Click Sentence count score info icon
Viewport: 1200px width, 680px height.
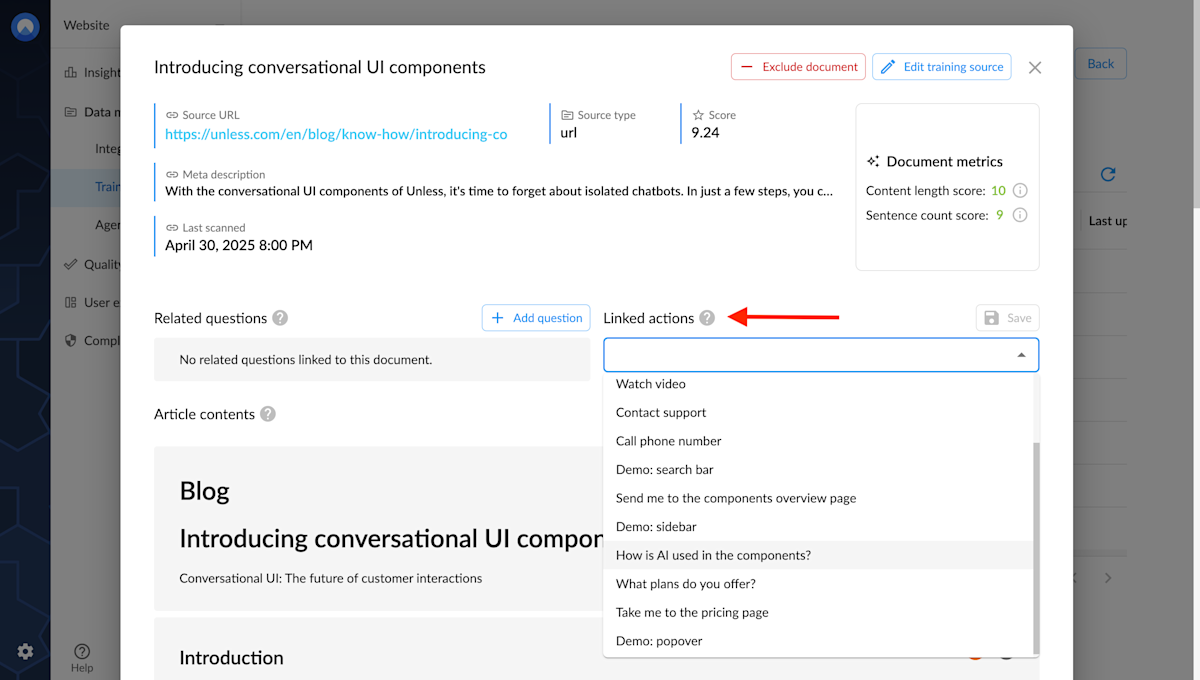point(1020,215)
